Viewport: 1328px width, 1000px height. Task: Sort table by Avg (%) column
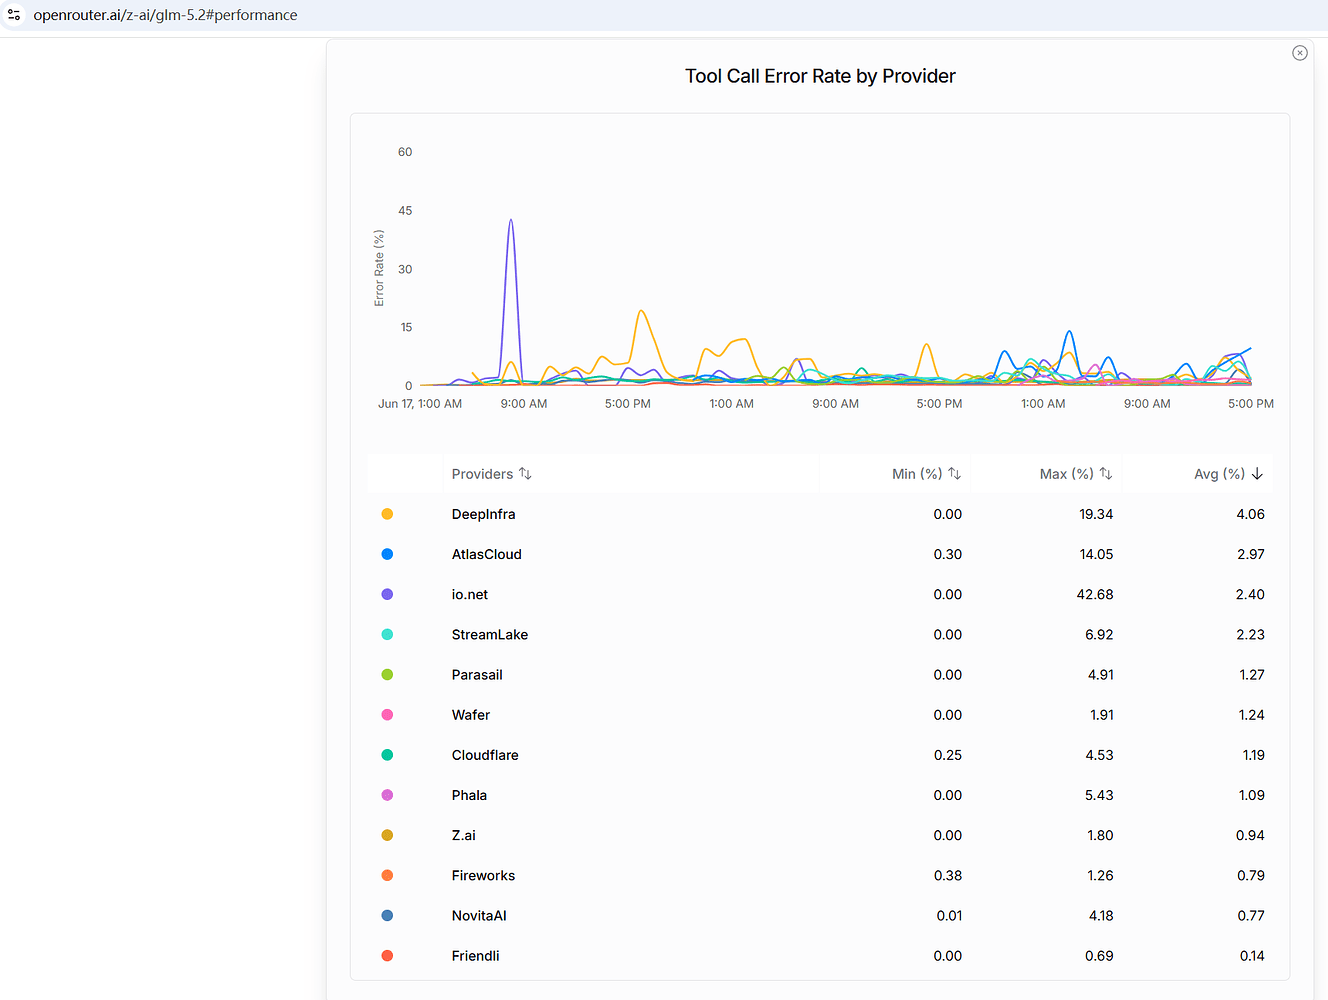[1229, 474]
